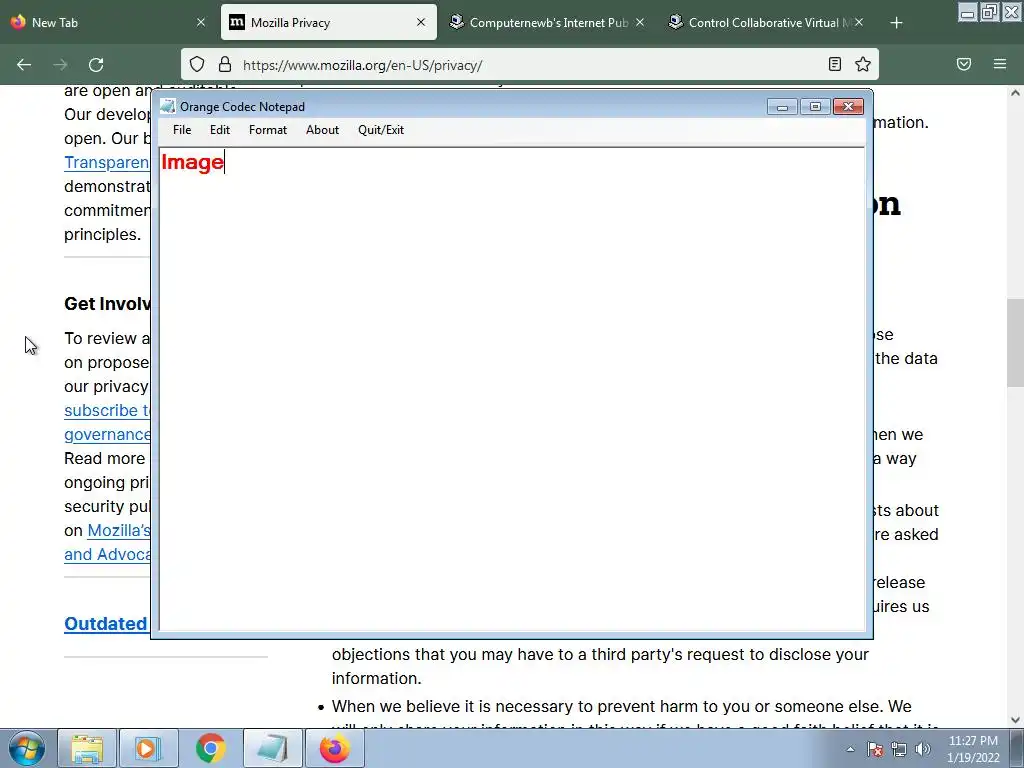This screenshot has width=1024, height=768.
Task: Open Google Chrome from the taskbar
Action: coord(210,748)
